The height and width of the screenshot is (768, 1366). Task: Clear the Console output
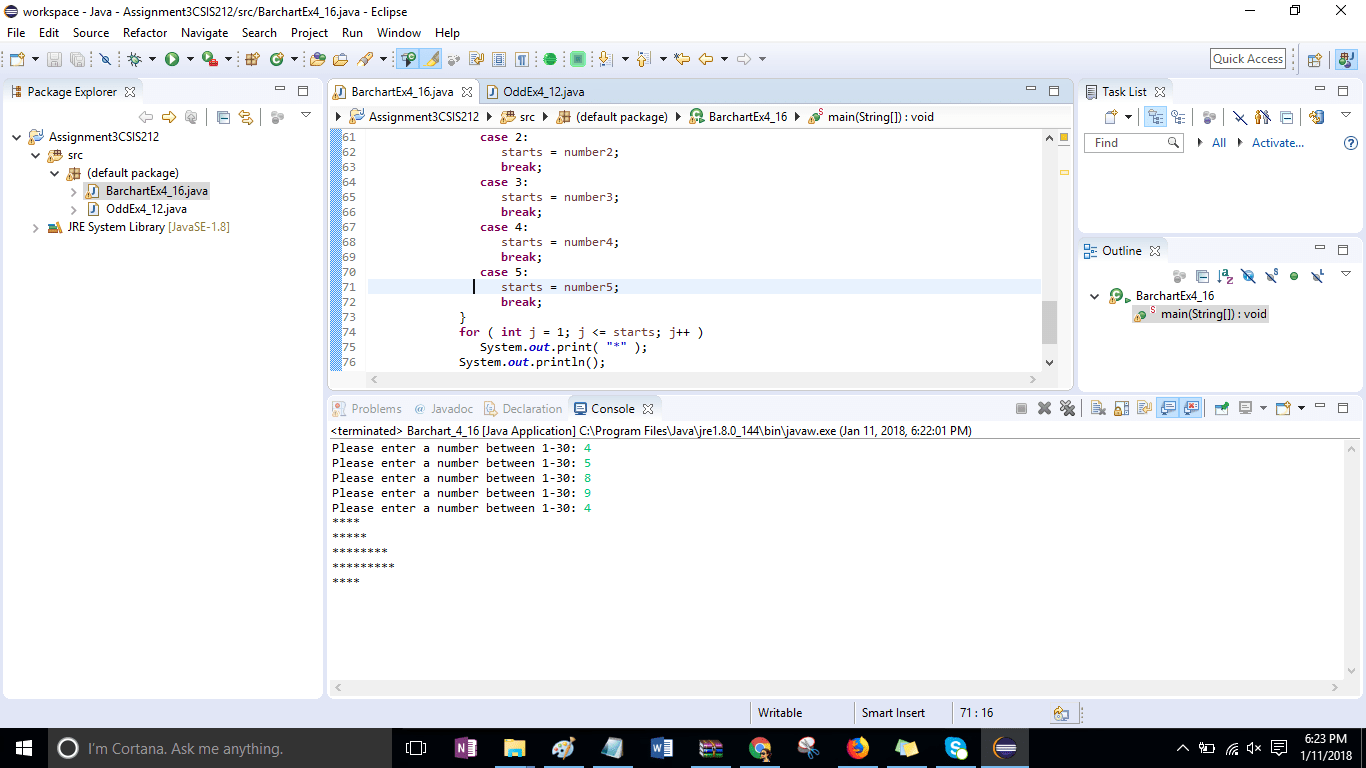(1097, 407)
